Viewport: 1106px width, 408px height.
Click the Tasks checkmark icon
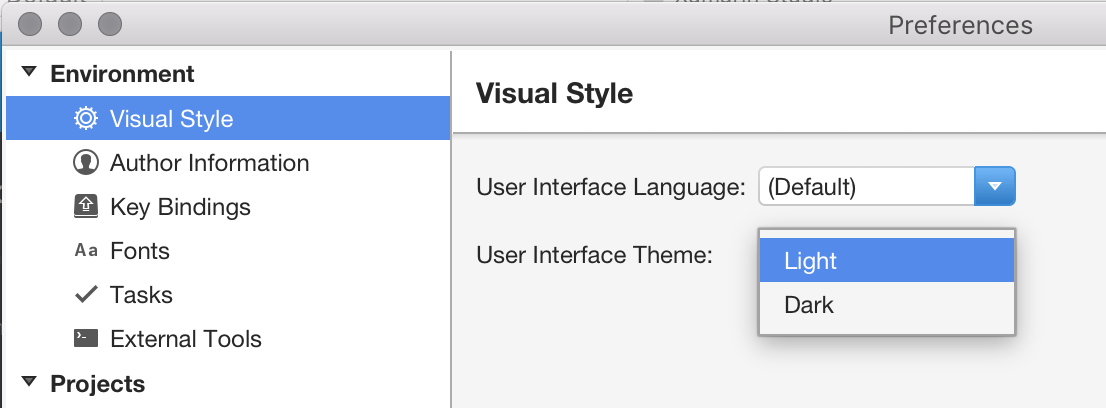86,295
